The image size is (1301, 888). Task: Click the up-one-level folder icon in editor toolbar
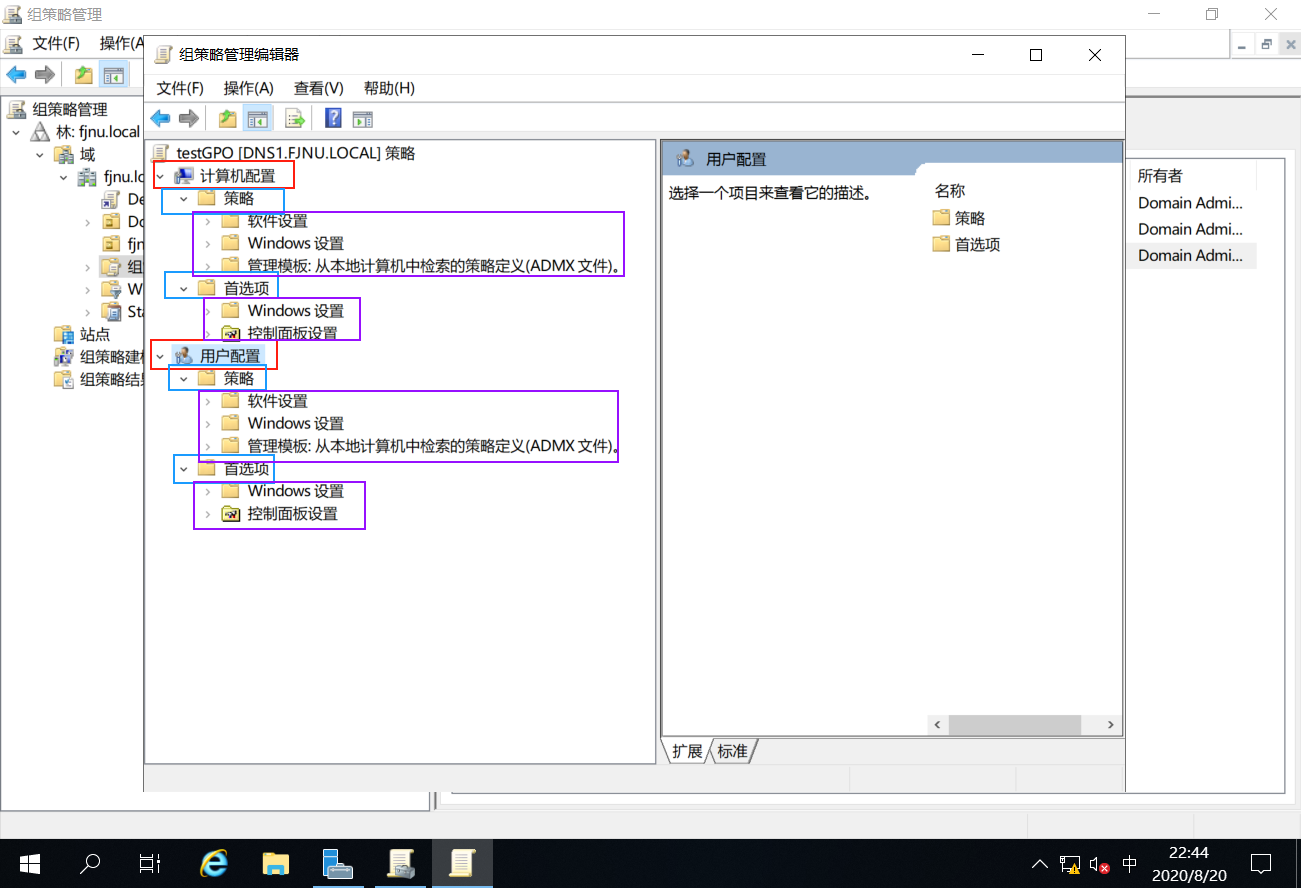click(228, 119)
